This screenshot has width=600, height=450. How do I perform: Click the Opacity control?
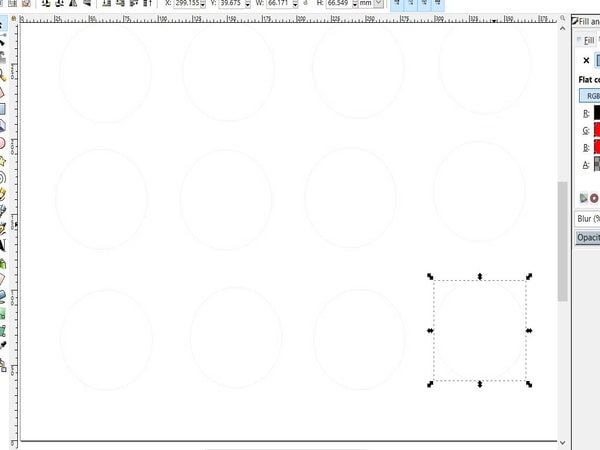coord(588,238)
